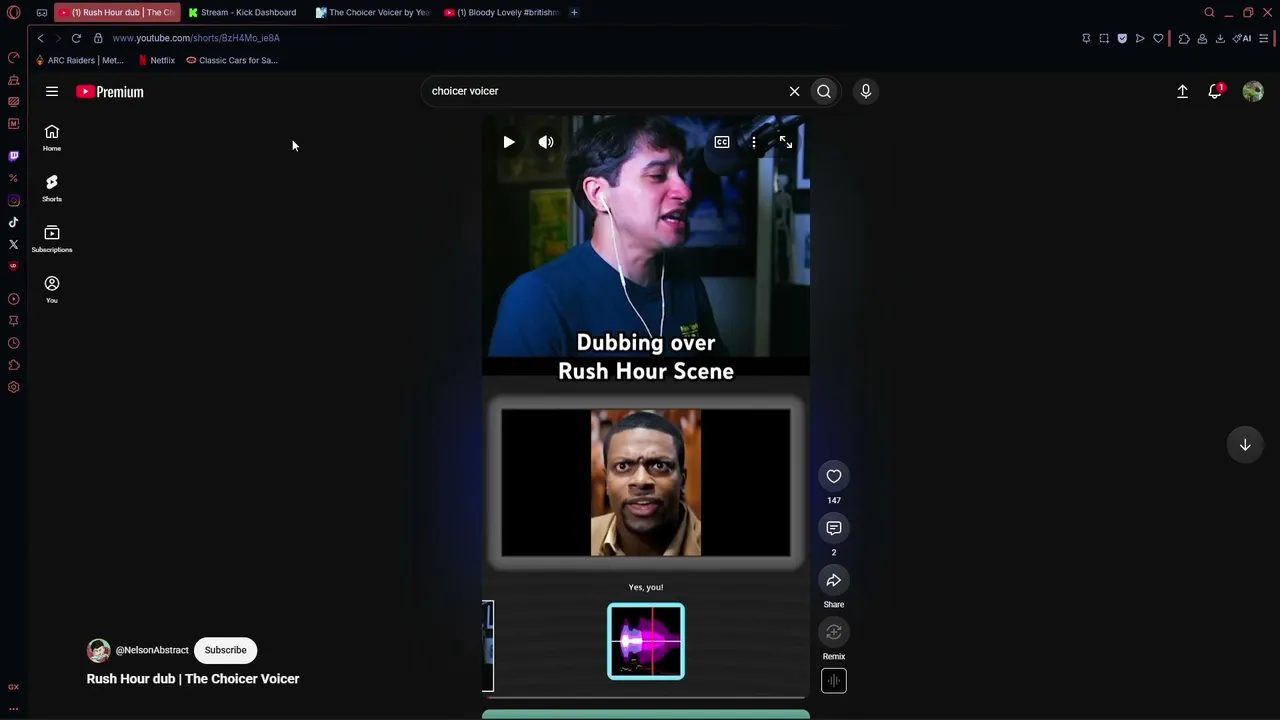Open the Short's sound icon page
The height and width of the screenshot is (720, 1280).
pos(834,681)
